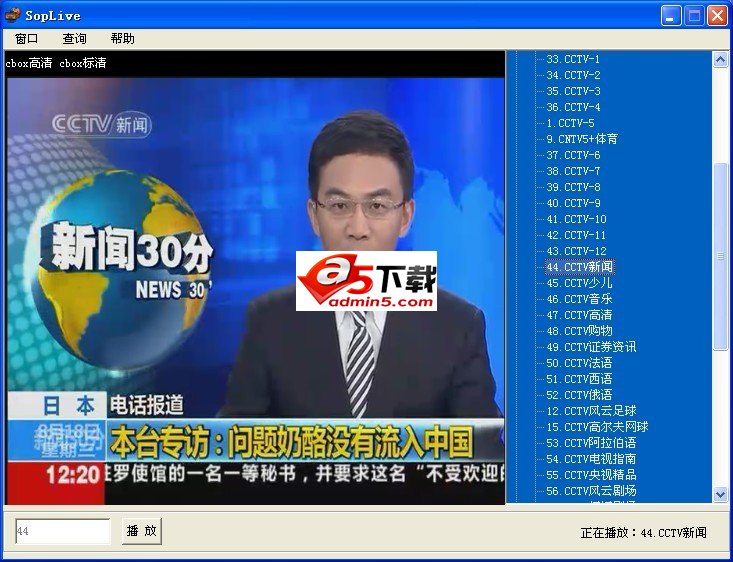This screenshot has width=733, height=562.
Task: Select channel 43.CCTV-12
Action: click(x=576, y=251)
